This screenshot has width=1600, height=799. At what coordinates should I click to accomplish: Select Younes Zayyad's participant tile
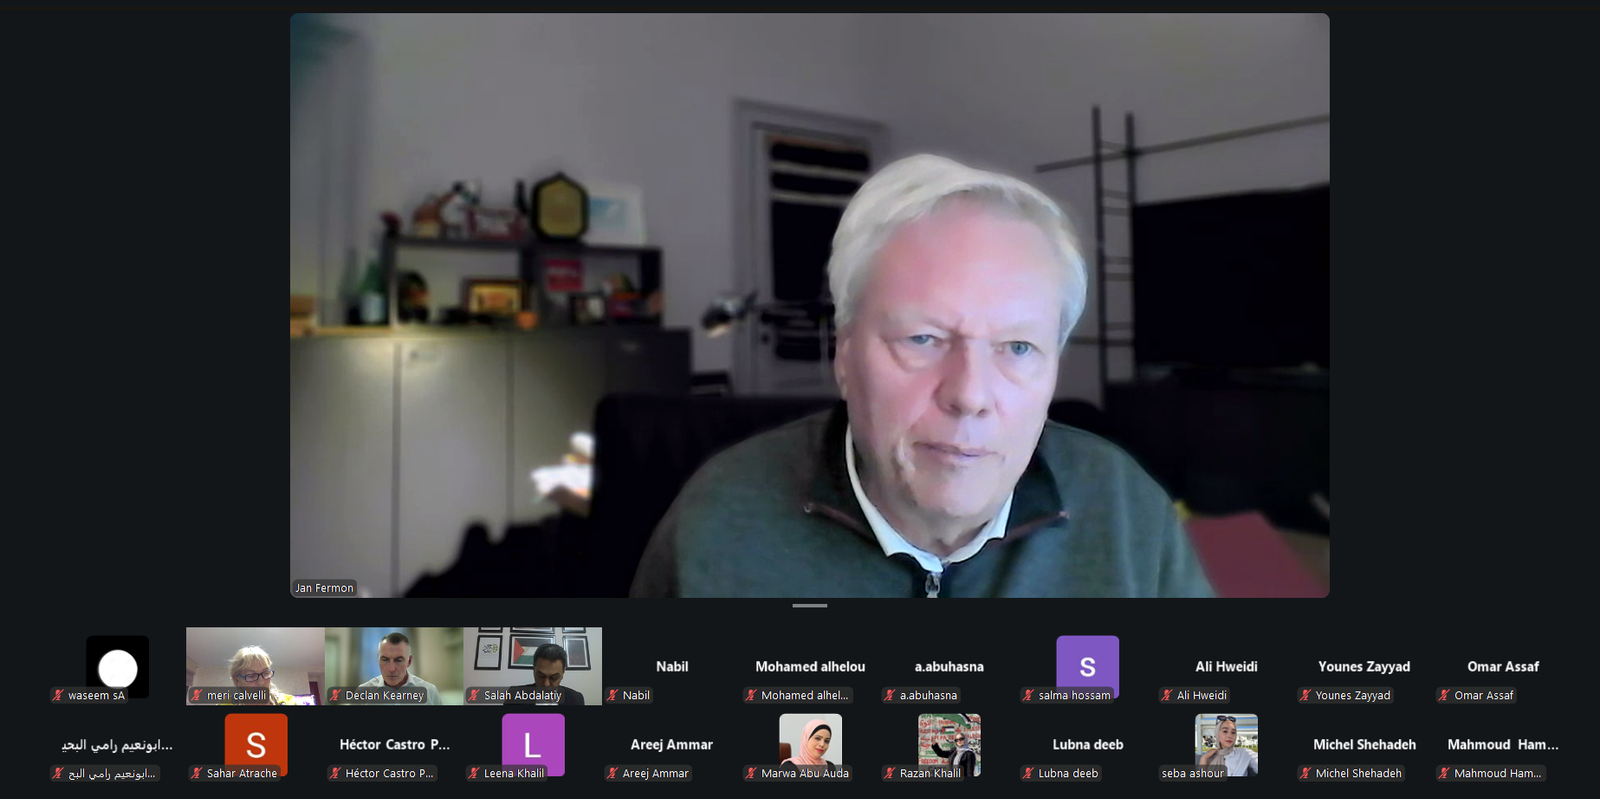point(1364,667)
